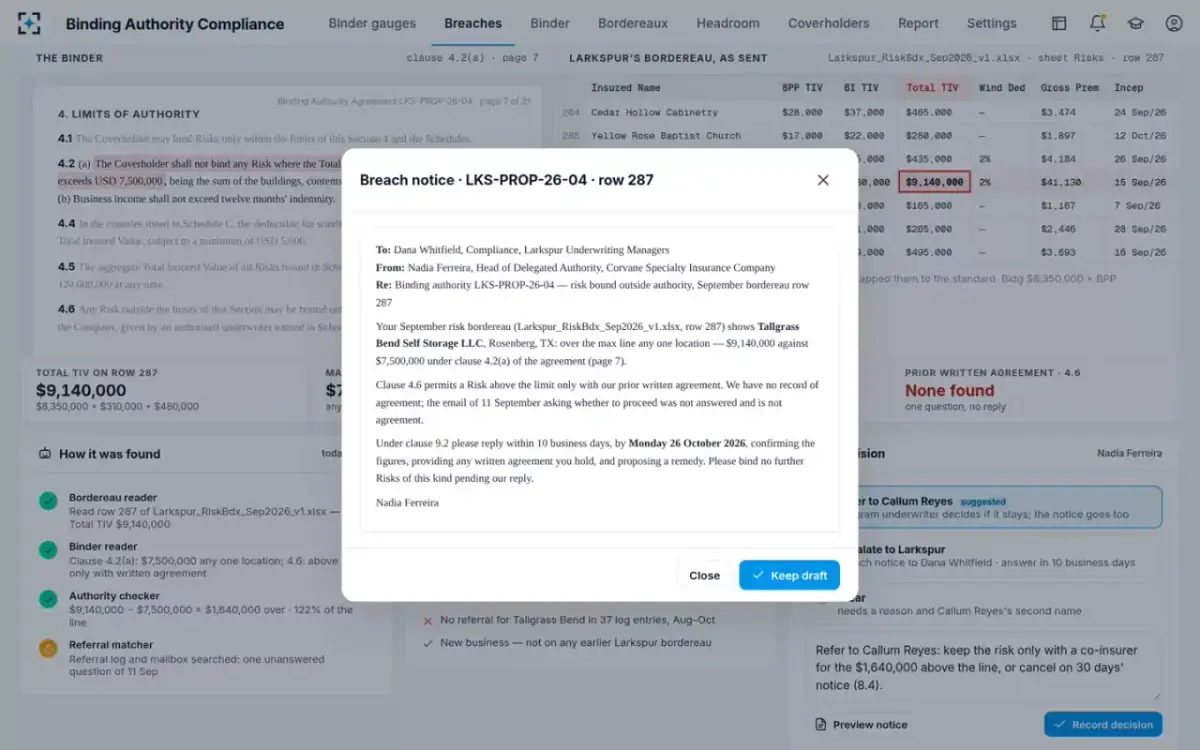1200x750 pixels.
Task: Click highlighted clause 4.2 (a) text
Action: point(200,173)
